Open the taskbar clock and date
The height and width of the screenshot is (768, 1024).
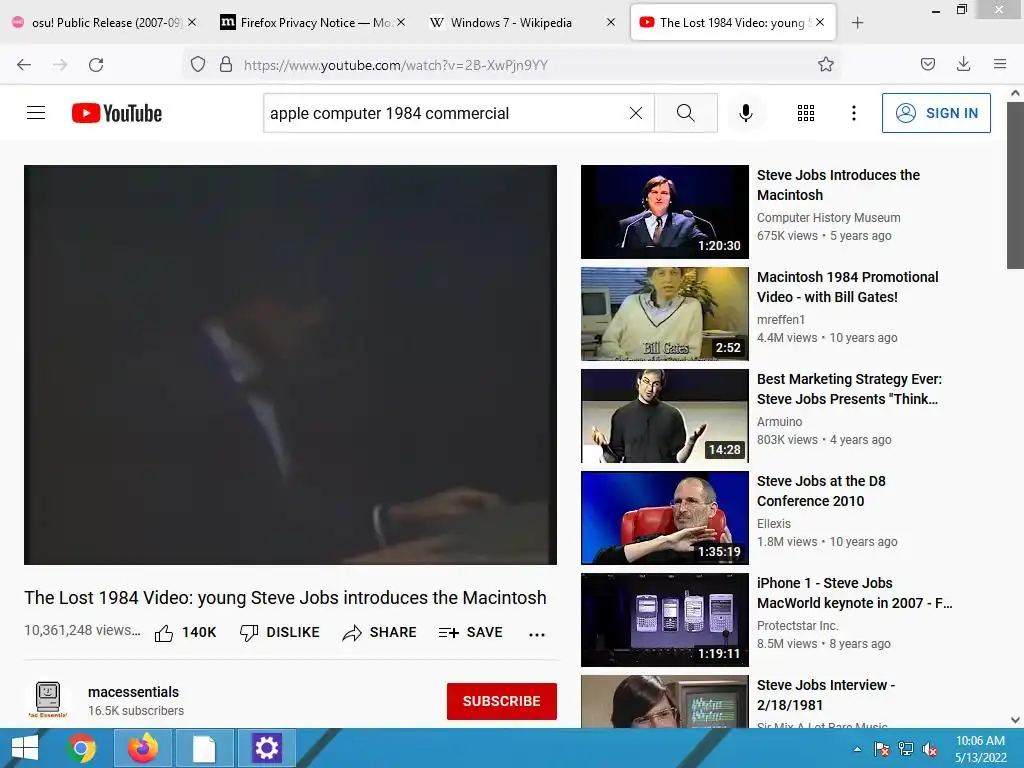pyautogui.click(x=980, y=749)
